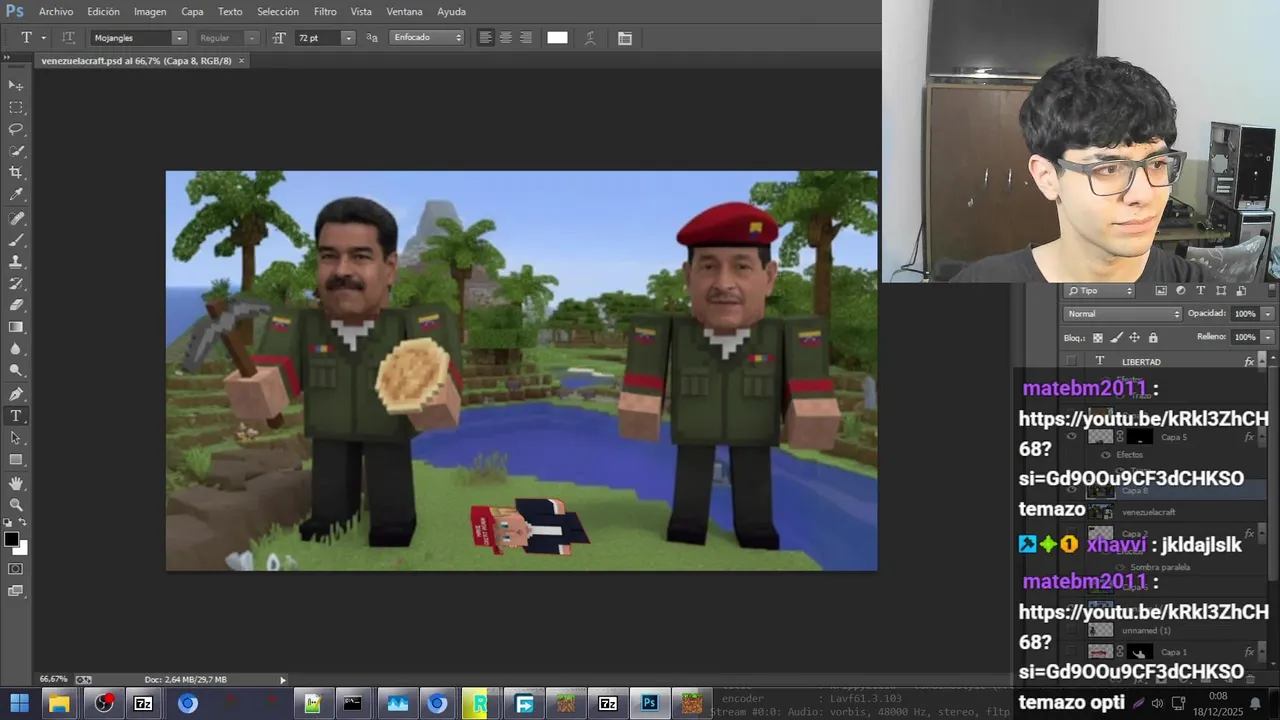The image size is (1280, 720).
Task: Close the venezuelacraft.psd document tab
Action: click(x=241, y=61)
